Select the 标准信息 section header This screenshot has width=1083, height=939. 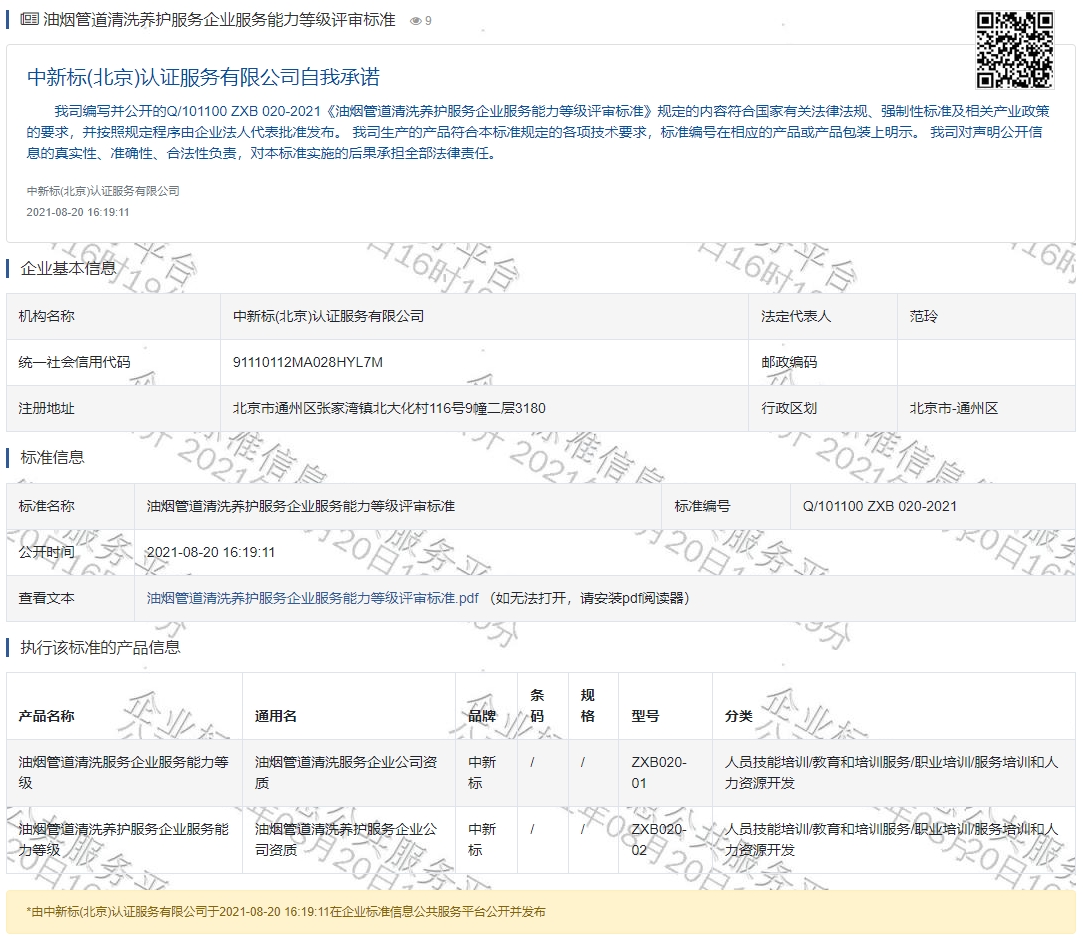[52, 457]
